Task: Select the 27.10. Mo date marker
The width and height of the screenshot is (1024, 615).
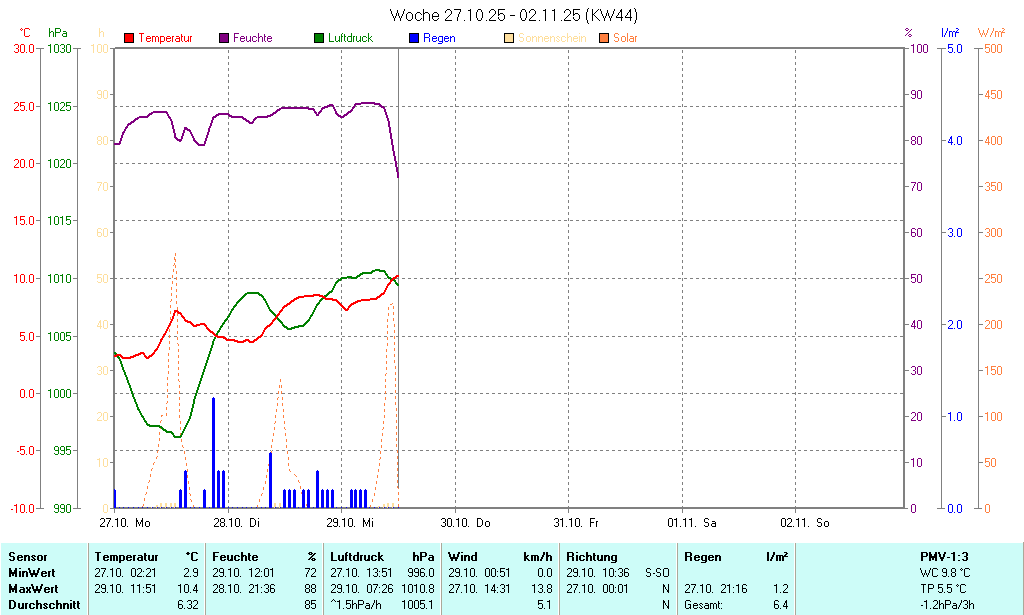Action: [x=125, y=522]
